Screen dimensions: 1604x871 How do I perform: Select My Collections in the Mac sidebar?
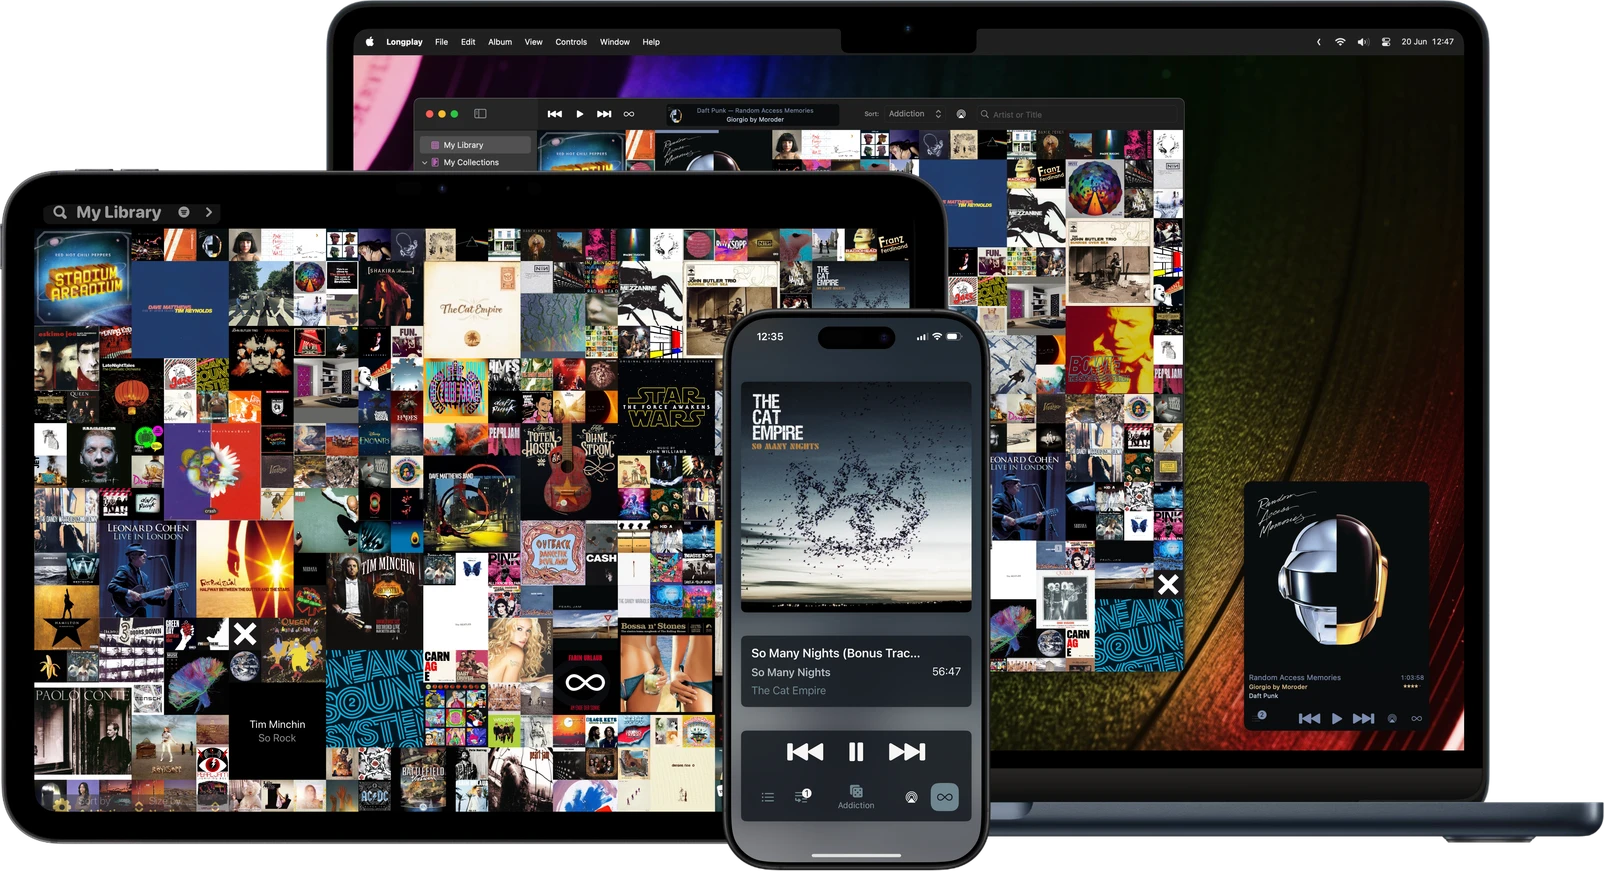point(471,162)
